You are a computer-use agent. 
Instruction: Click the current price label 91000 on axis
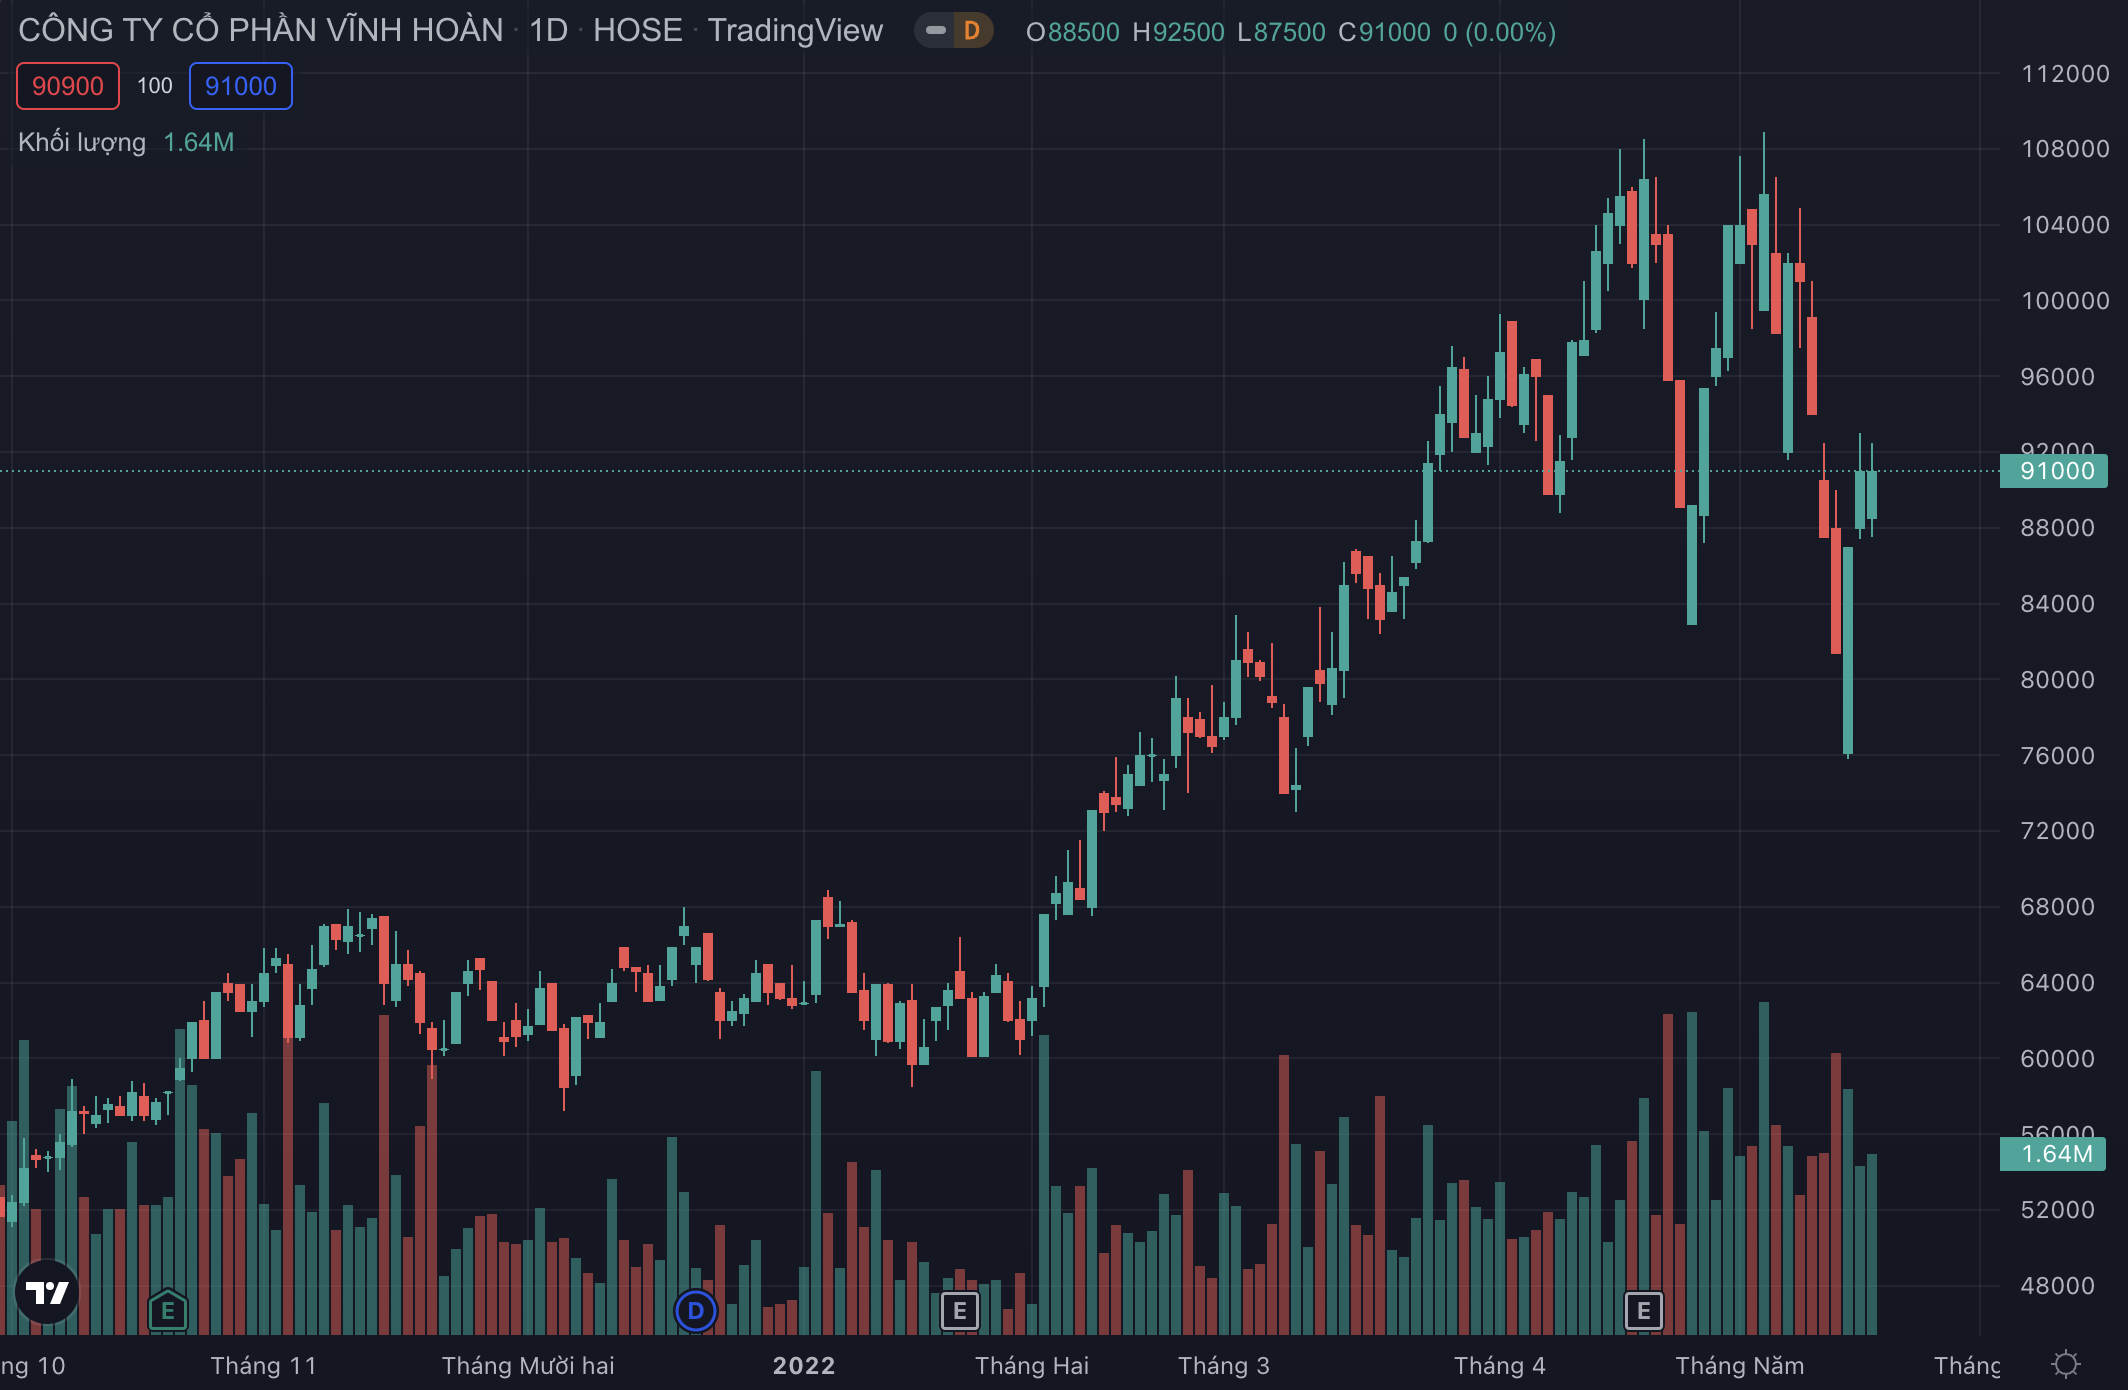pyautogui.click(x=2053, y=471)
